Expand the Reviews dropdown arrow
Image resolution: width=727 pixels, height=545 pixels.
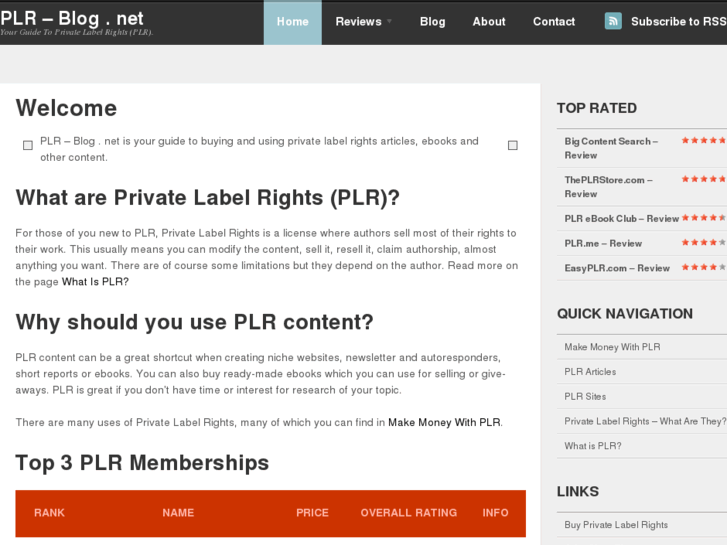click(390, 22)
